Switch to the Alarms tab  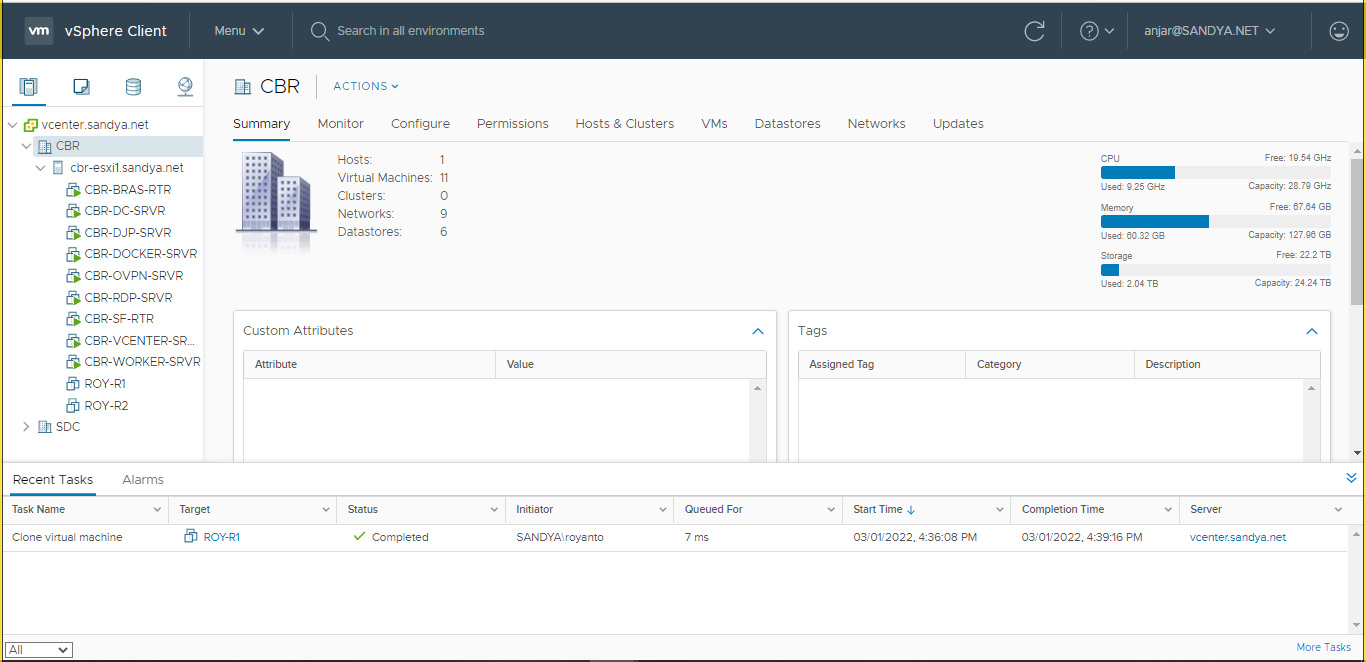point(143,480)
